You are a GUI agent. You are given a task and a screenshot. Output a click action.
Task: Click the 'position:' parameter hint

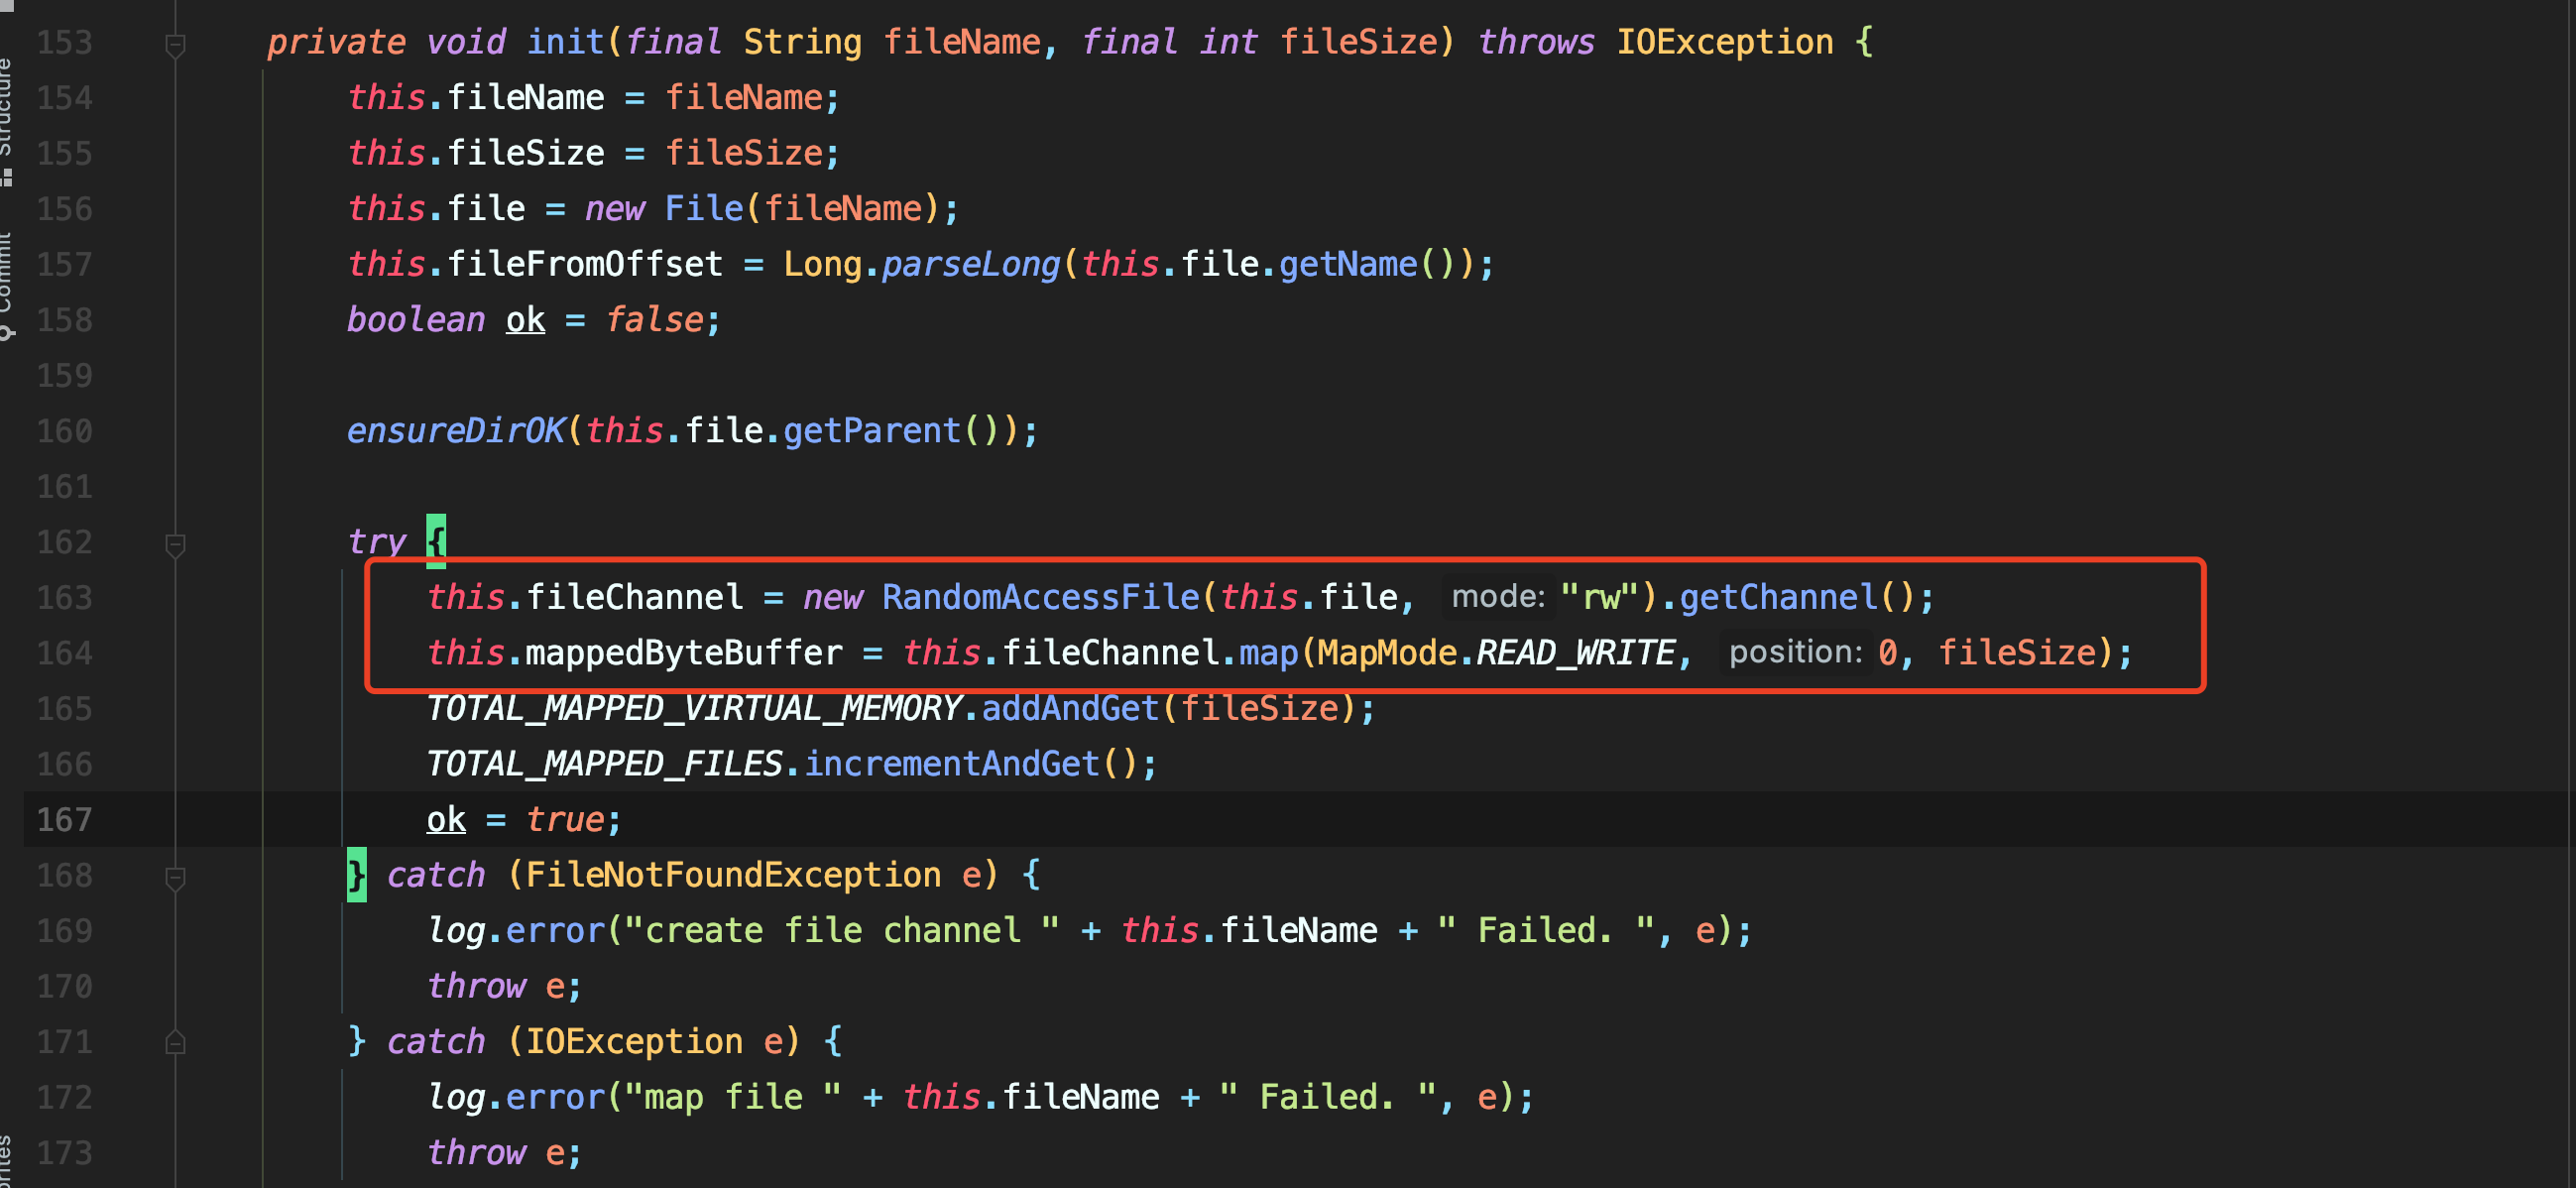click(x=1795, y=652)
